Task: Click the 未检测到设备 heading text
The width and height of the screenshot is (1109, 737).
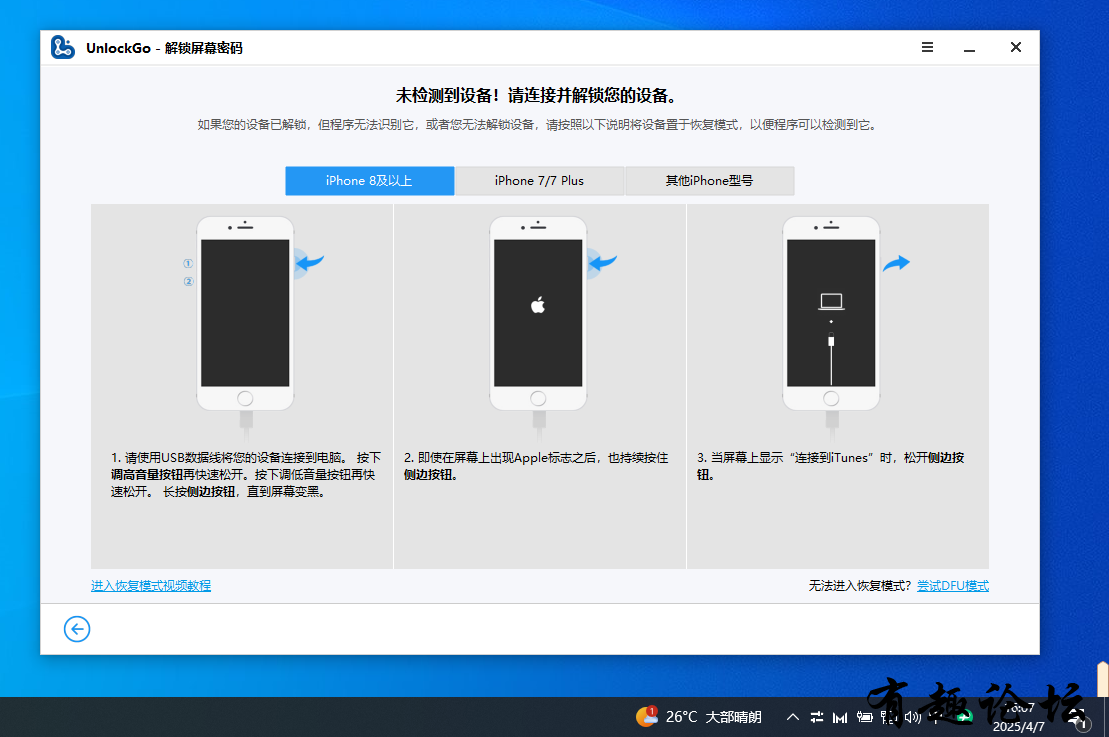Action: click(x=537, y=95)
